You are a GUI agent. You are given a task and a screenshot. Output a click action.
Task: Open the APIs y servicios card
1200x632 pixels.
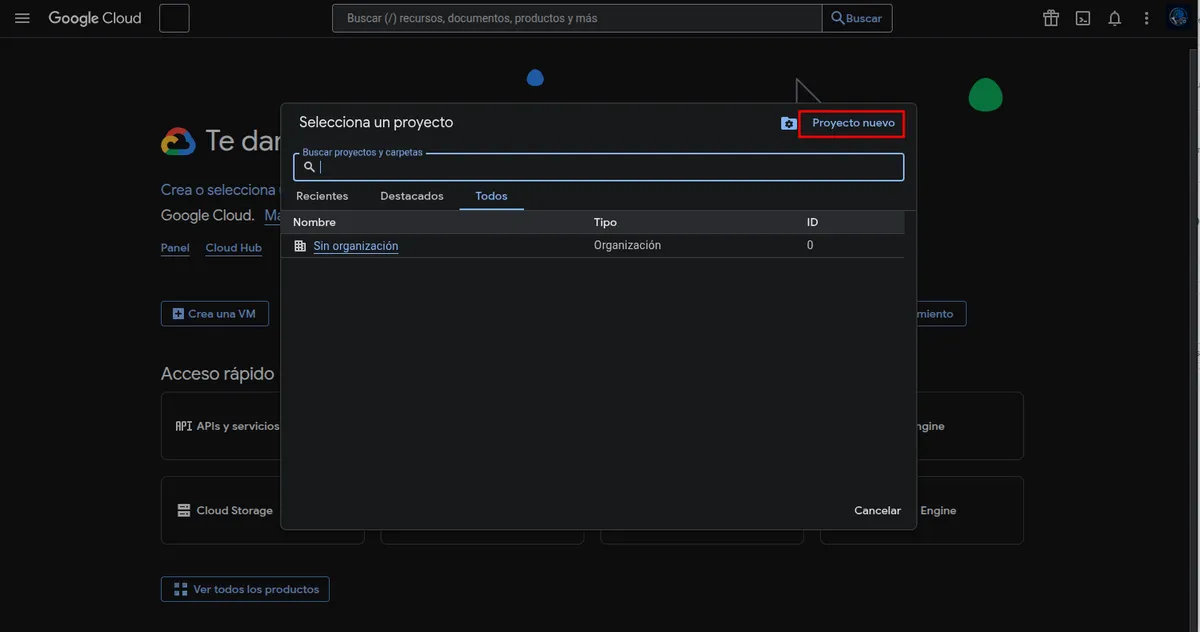pos(222,426)
